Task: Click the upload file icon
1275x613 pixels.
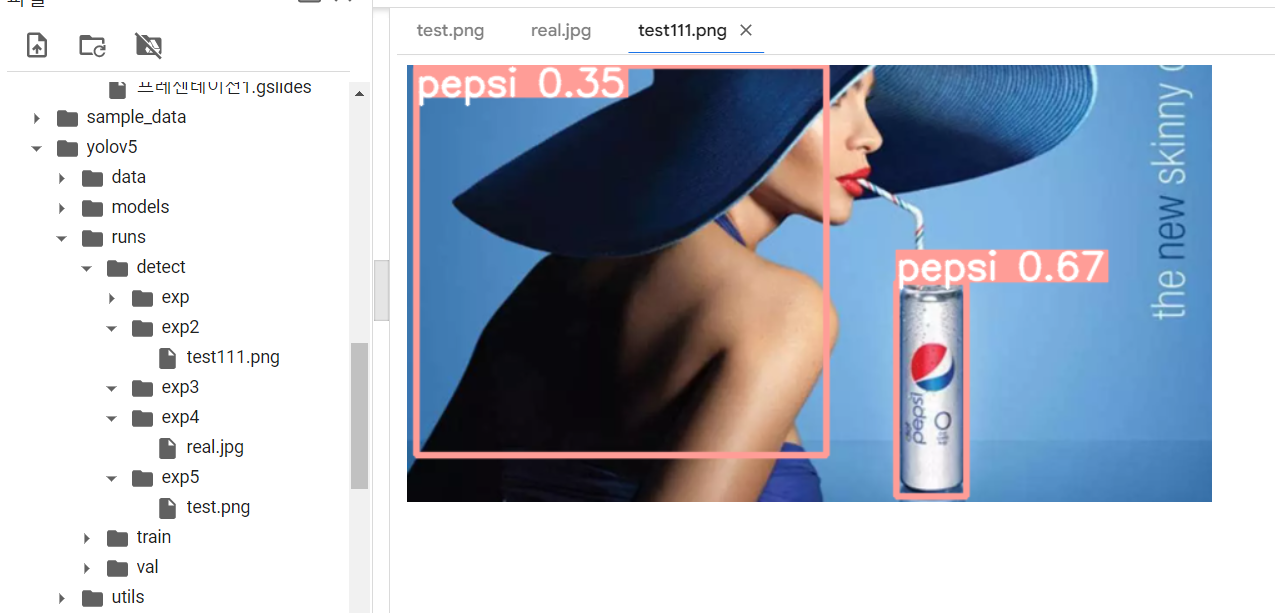Action: 37,45
